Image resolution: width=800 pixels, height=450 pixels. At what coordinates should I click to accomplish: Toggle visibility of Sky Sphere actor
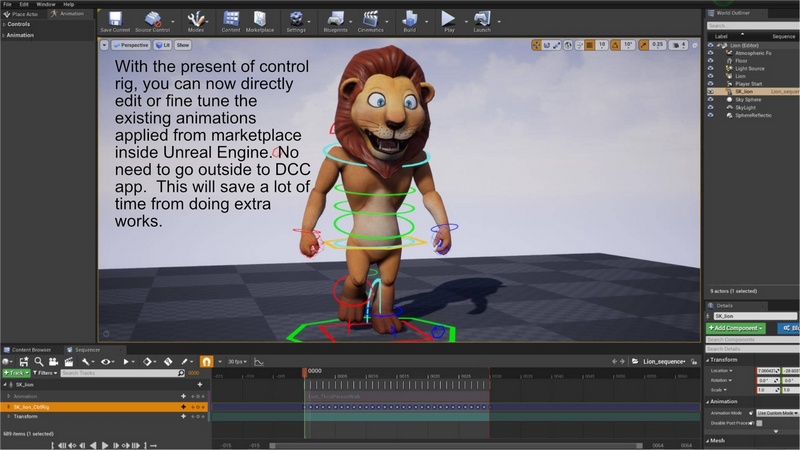[710, 98]
